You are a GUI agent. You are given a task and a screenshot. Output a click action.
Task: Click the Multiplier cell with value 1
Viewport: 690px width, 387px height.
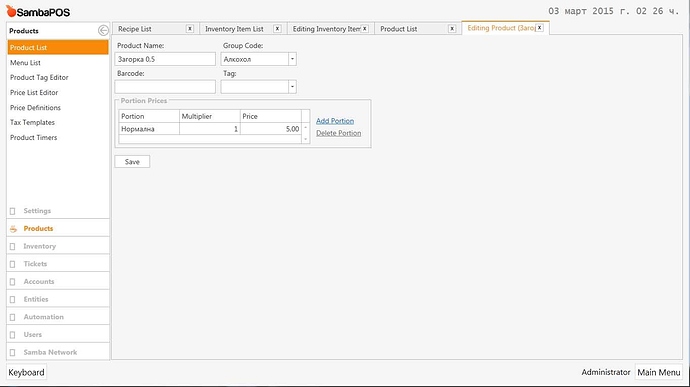point(210,129)
